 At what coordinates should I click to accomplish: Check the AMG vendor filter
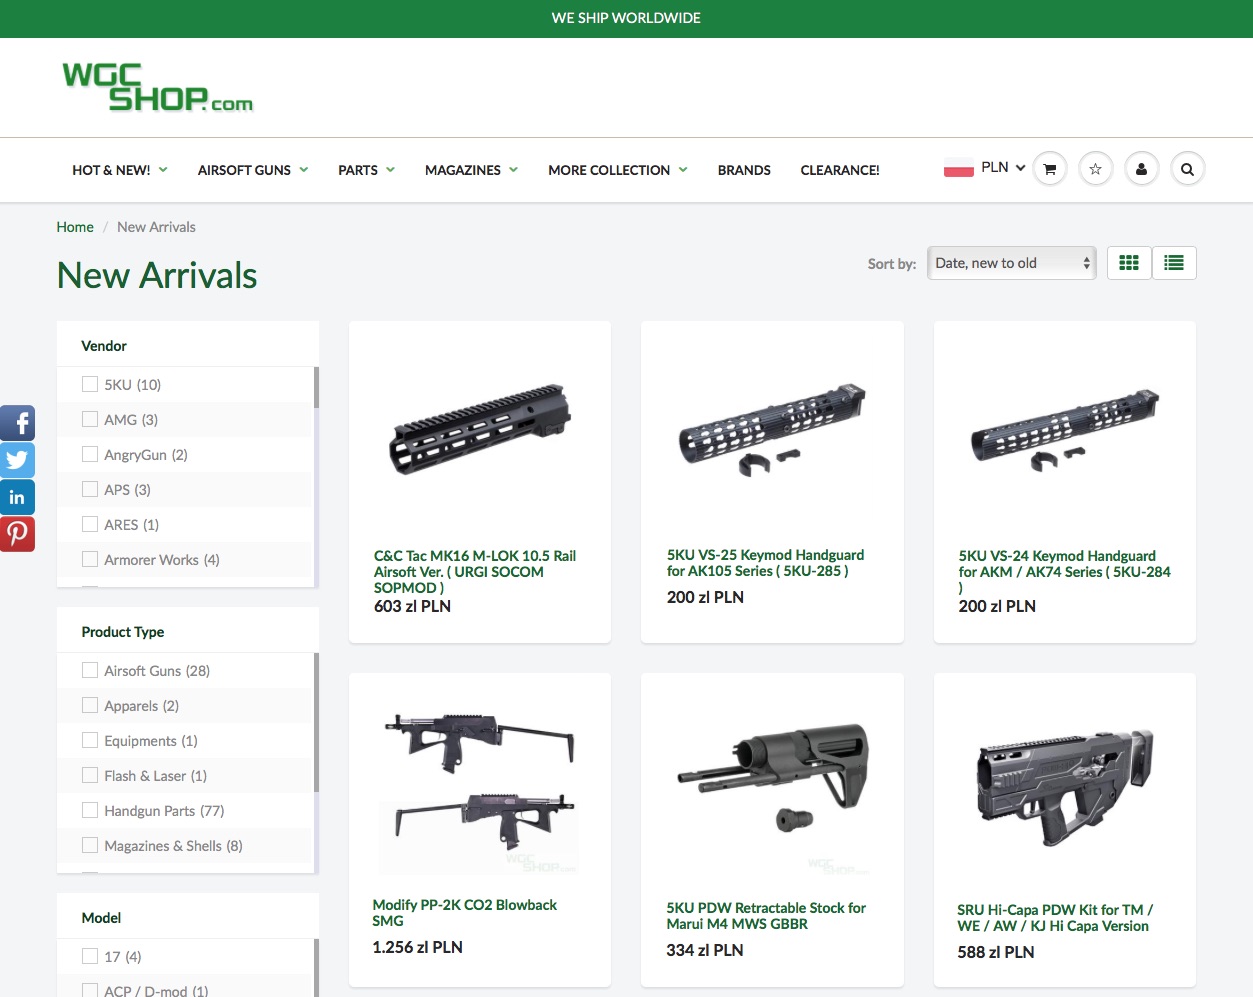(x=90, y=419)
